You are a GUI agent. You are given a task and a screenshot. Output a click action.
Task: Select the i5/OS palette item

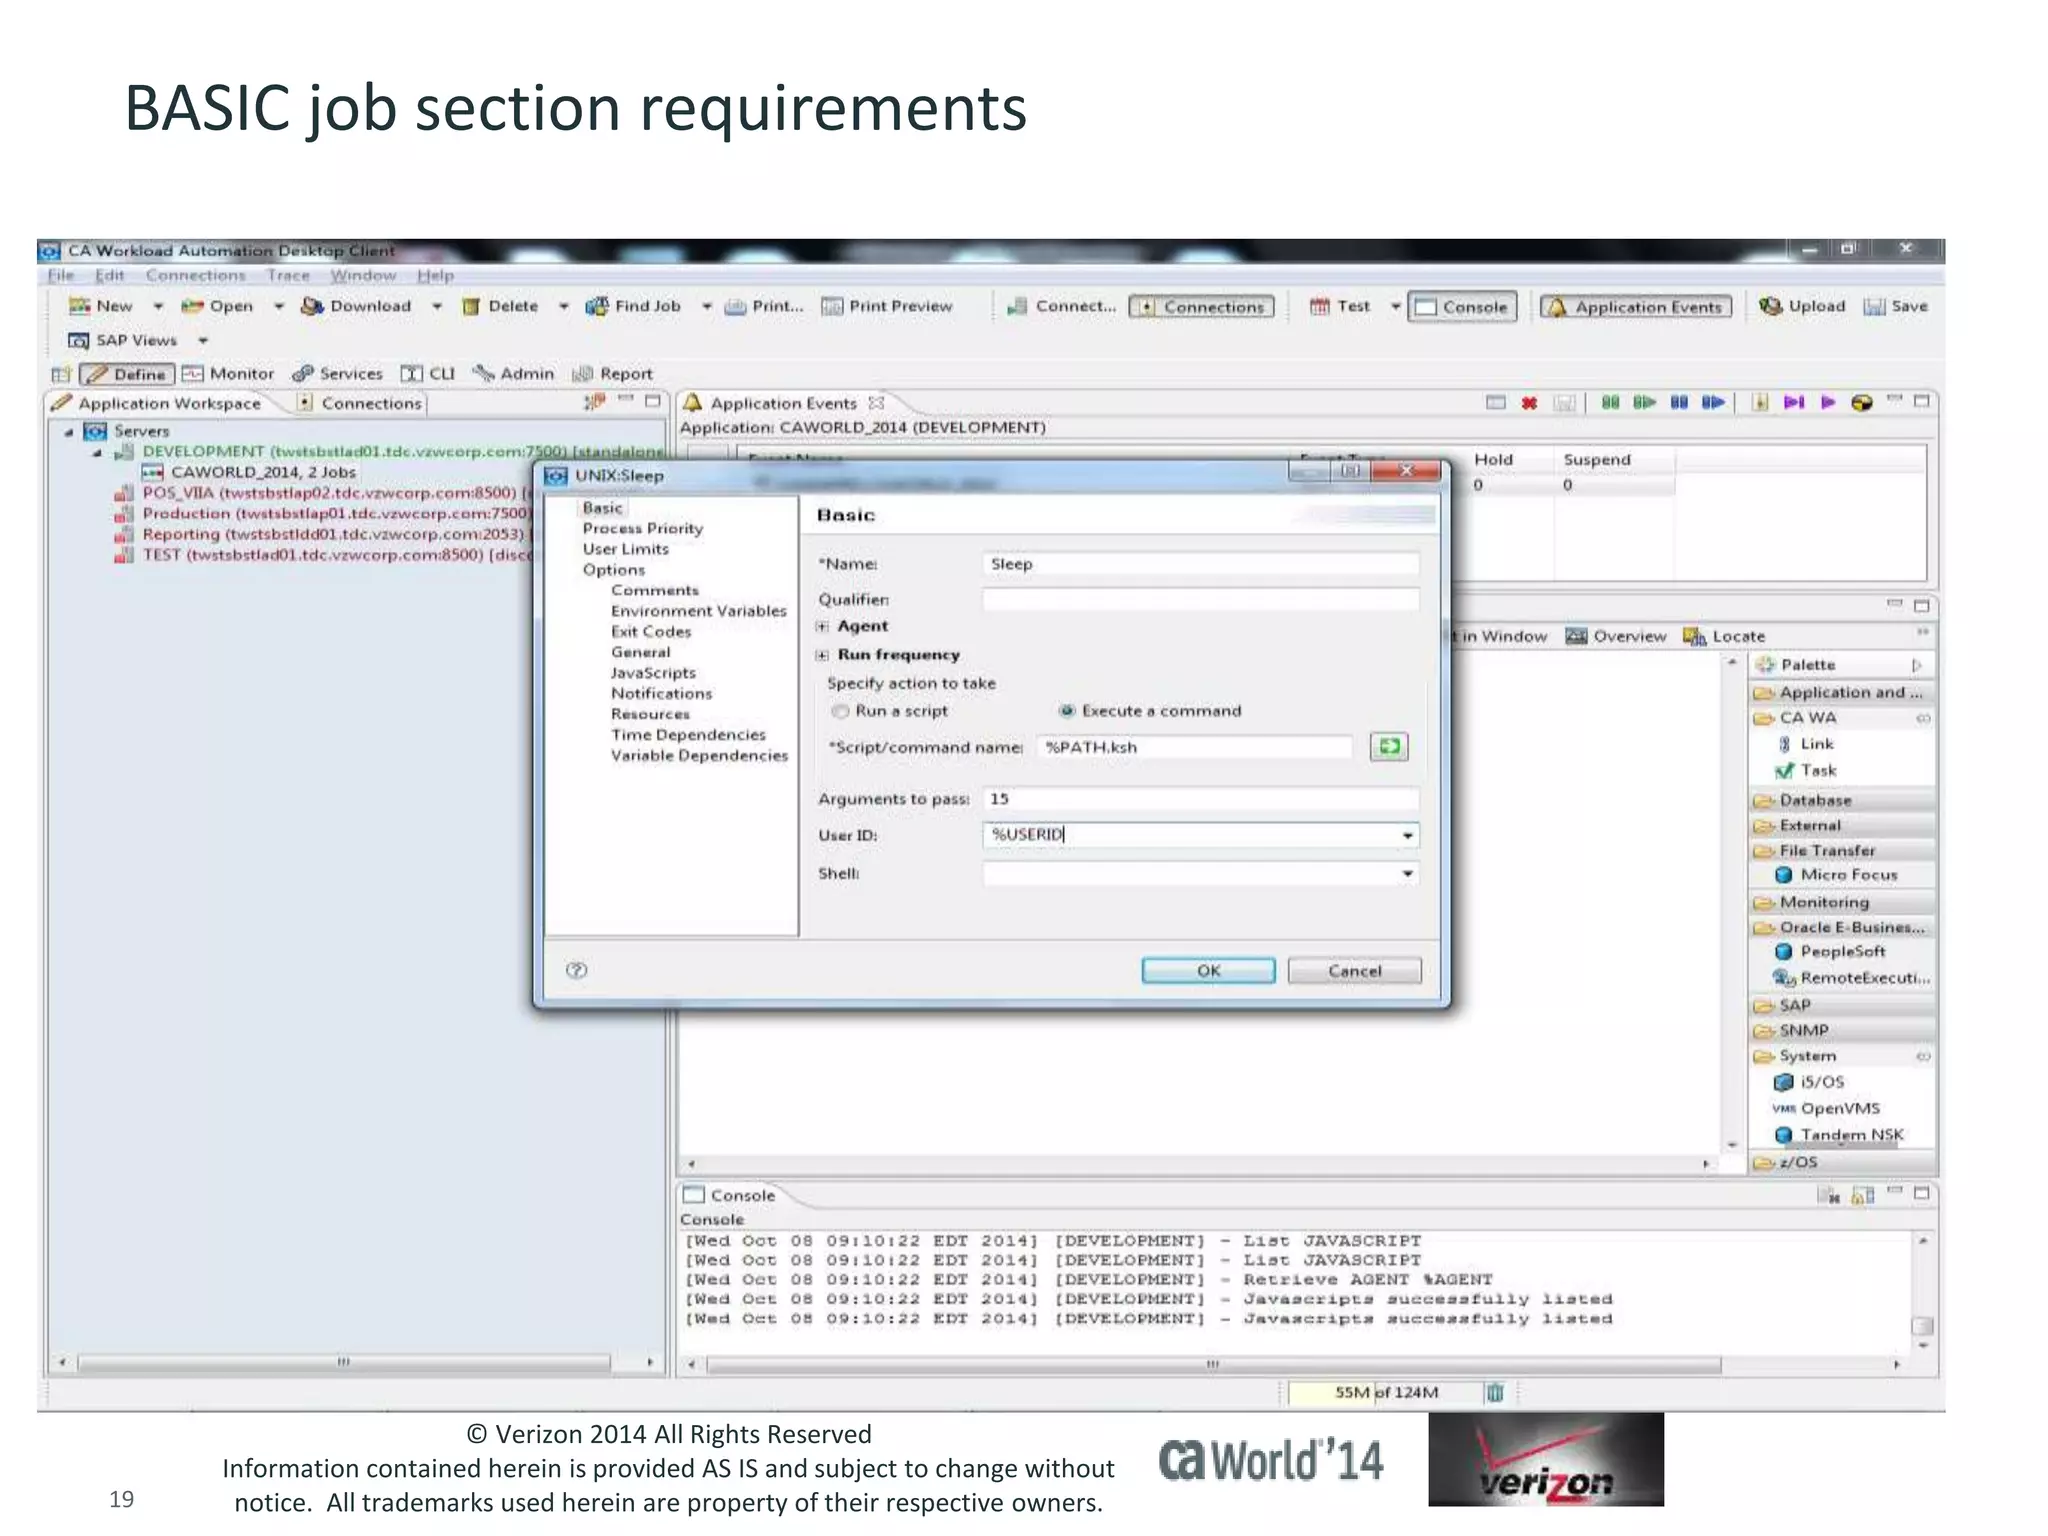(1809, 1082)
